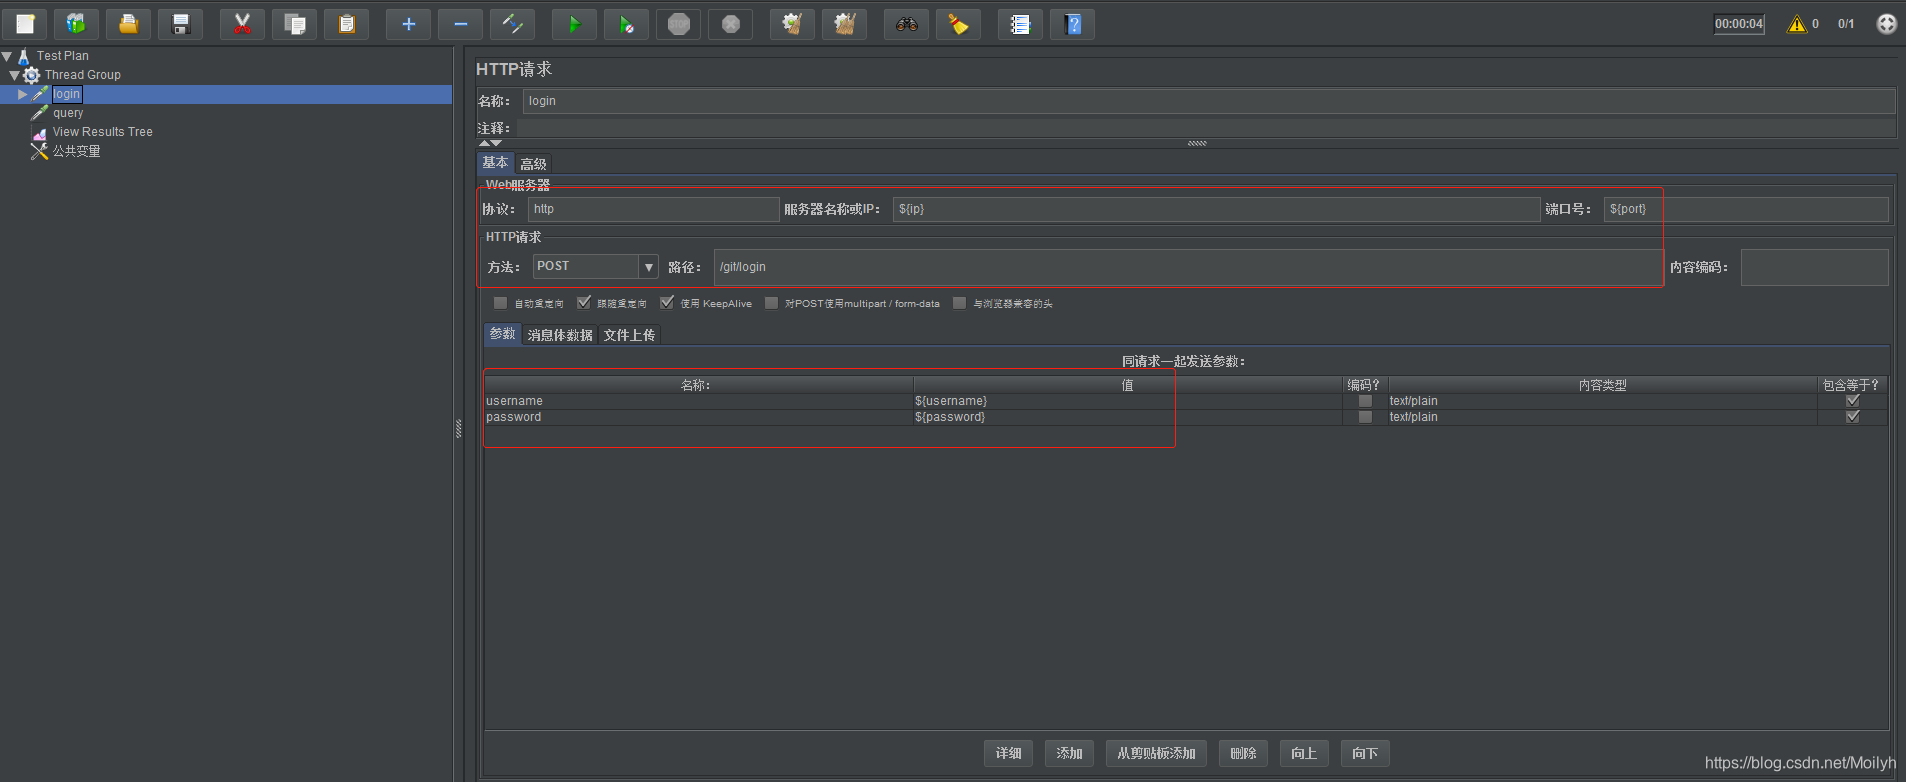
Task: Clear results with the single broom gear
Action: tap(792, 24)
